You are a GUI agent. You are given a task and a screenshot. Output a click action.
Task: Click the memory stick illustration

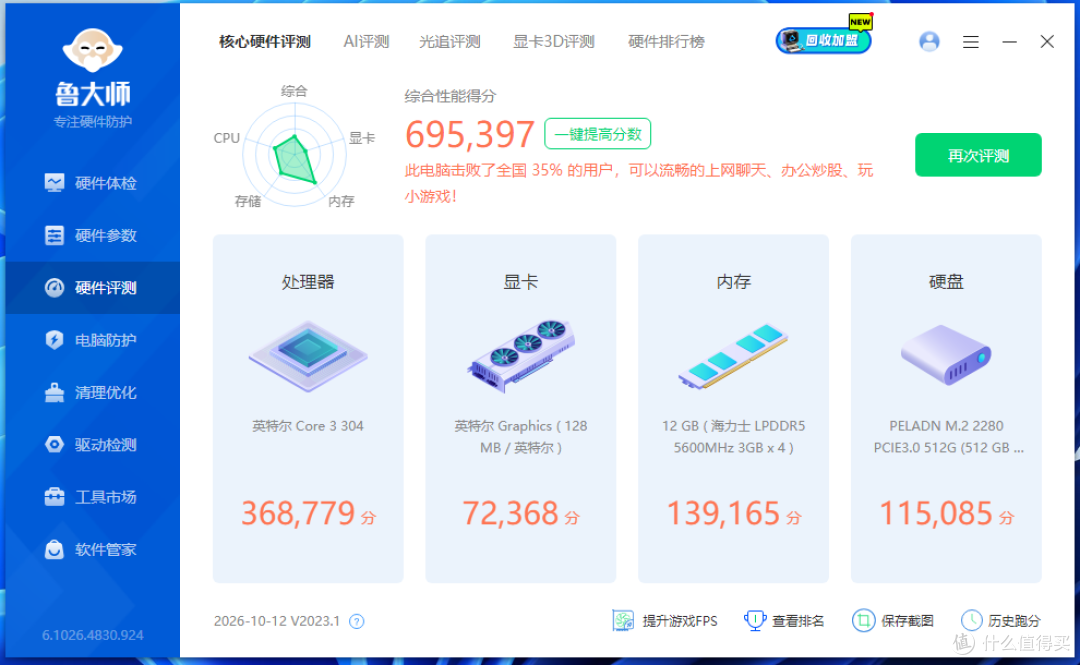pos(733,356)
